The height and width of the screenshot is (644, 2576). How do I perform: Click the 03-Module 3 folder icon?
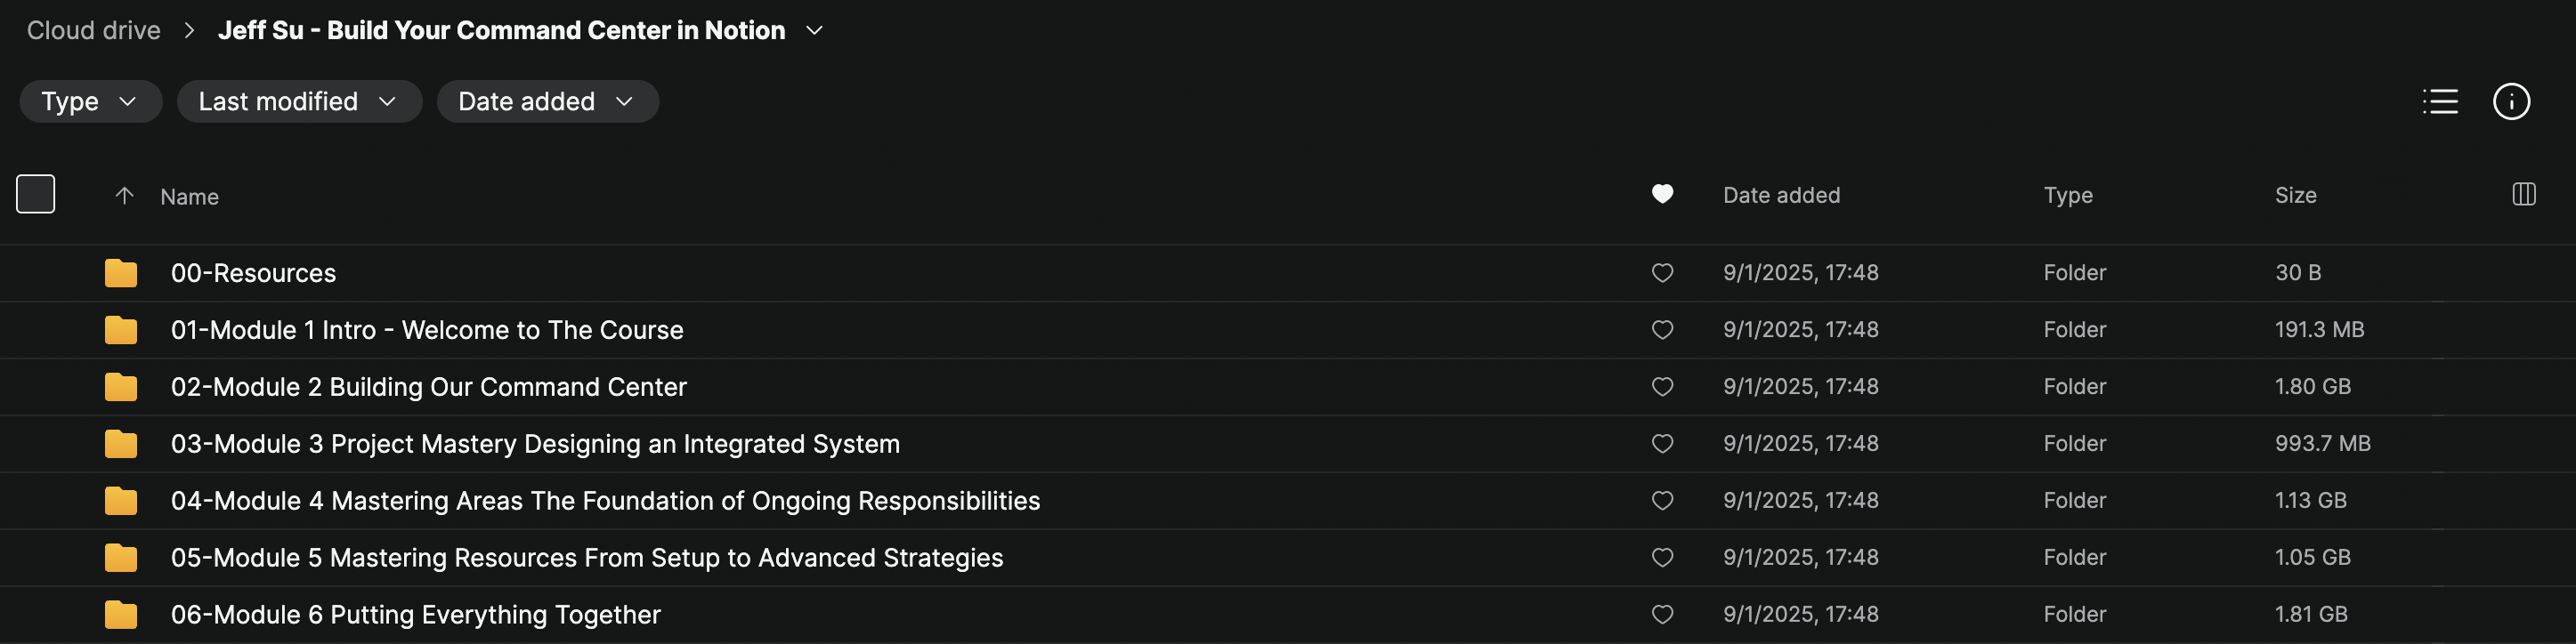coord(121,444)
